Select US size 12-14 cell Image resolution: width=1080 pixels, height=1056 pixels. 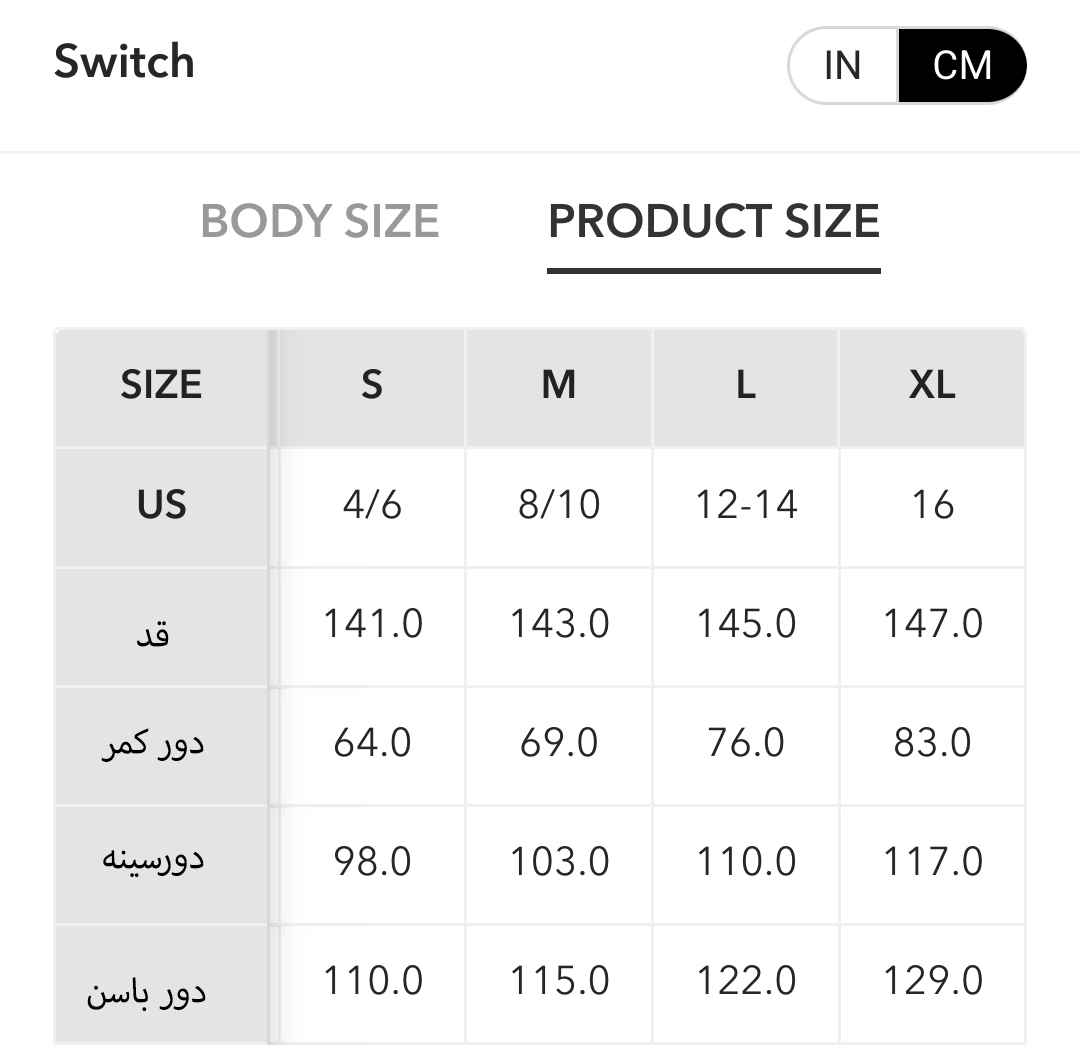click(x=746, y=505)
